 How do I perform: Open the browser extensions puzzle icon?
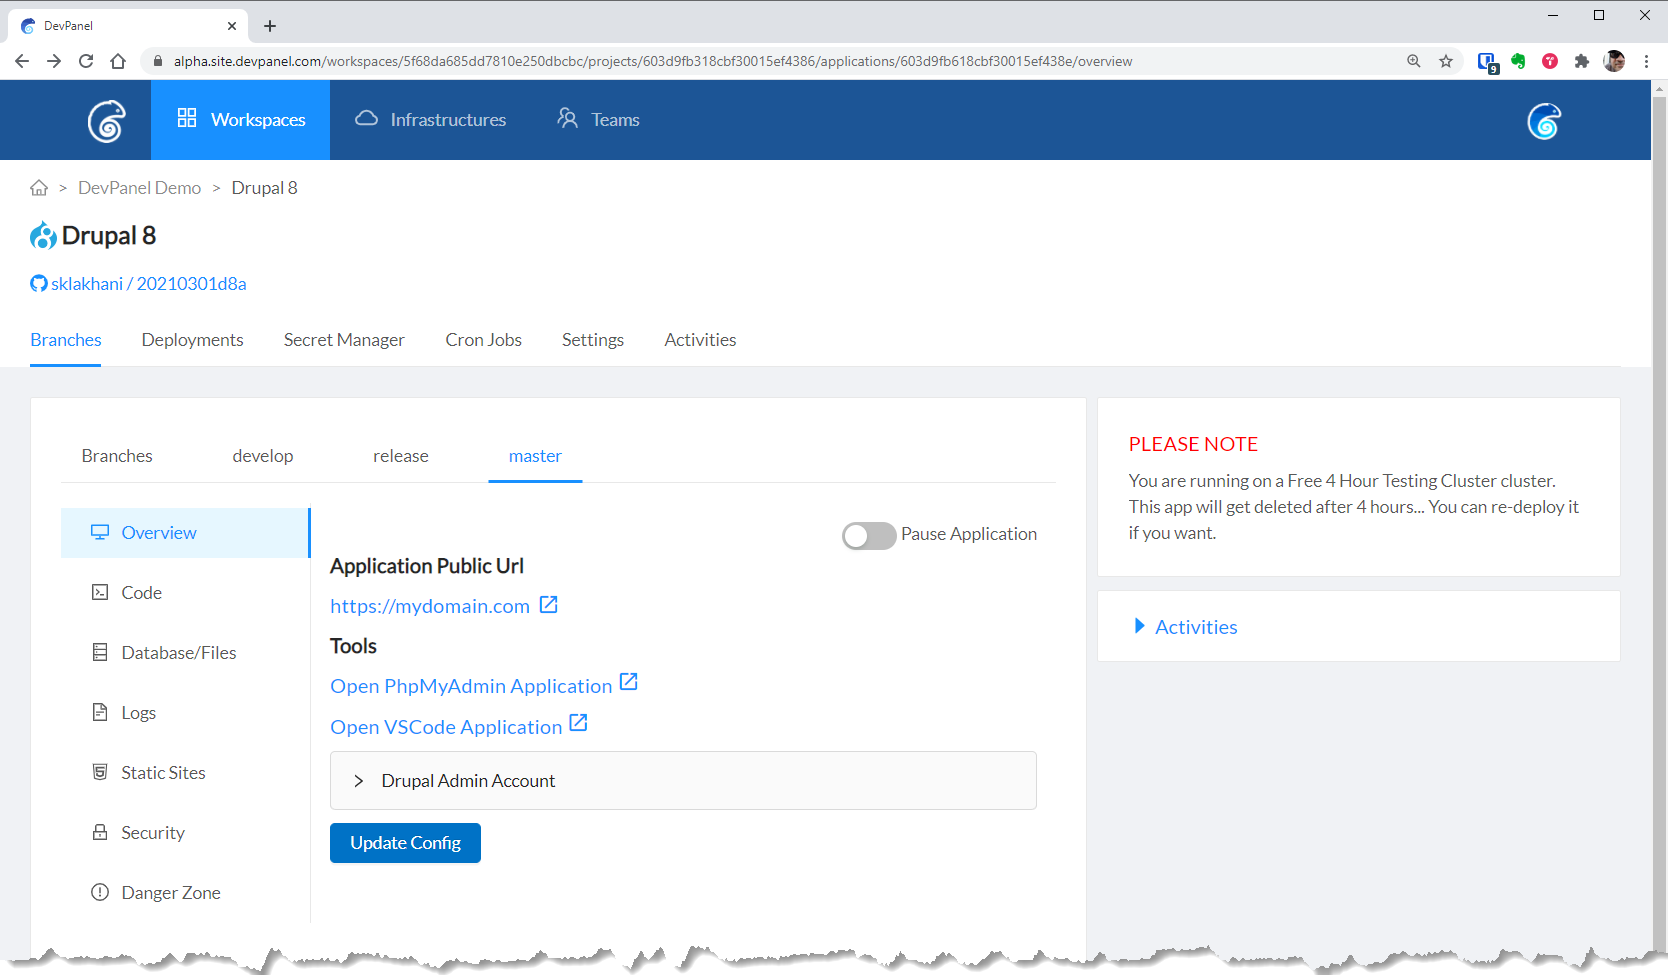[1581, 61]
